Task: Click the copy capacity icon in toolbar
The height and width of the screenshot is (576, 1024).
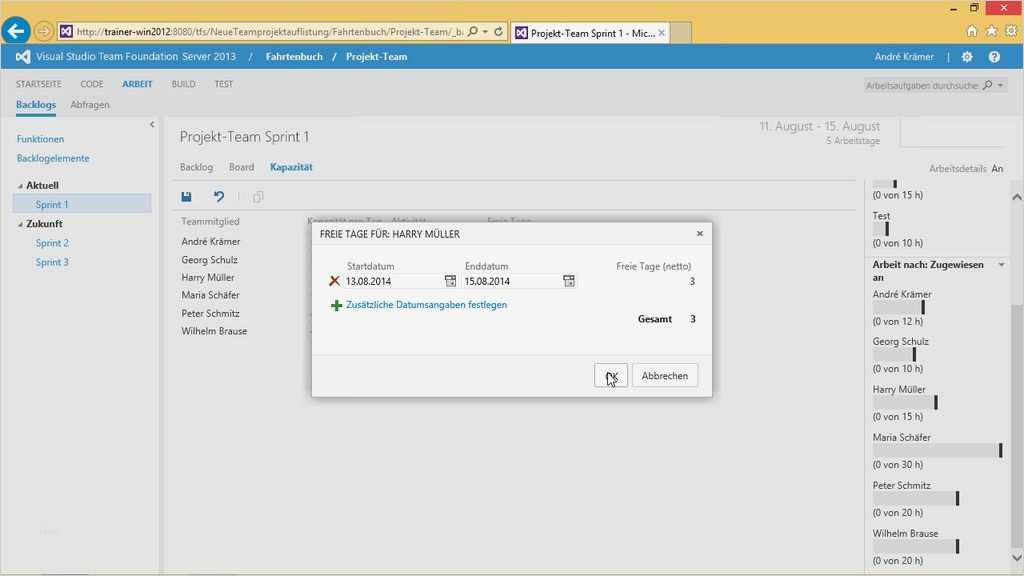Action: click(x=258, y=197)
